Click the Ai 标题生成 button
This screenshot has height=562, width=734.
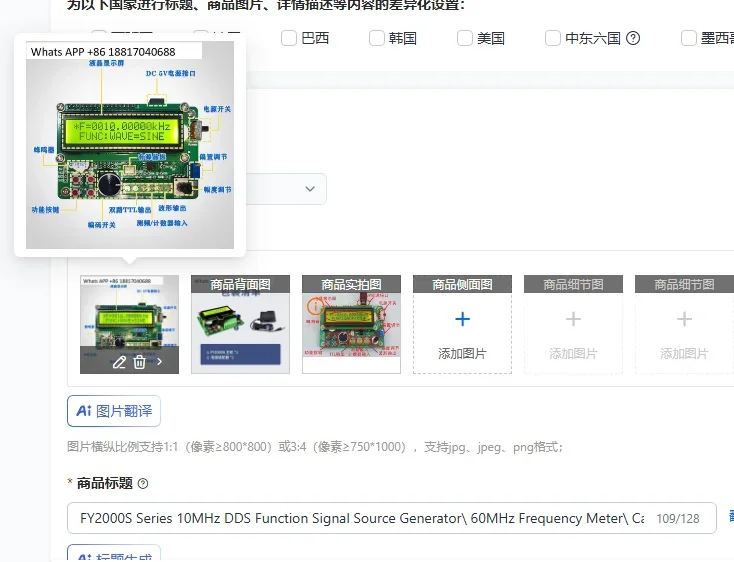(114, 555)
